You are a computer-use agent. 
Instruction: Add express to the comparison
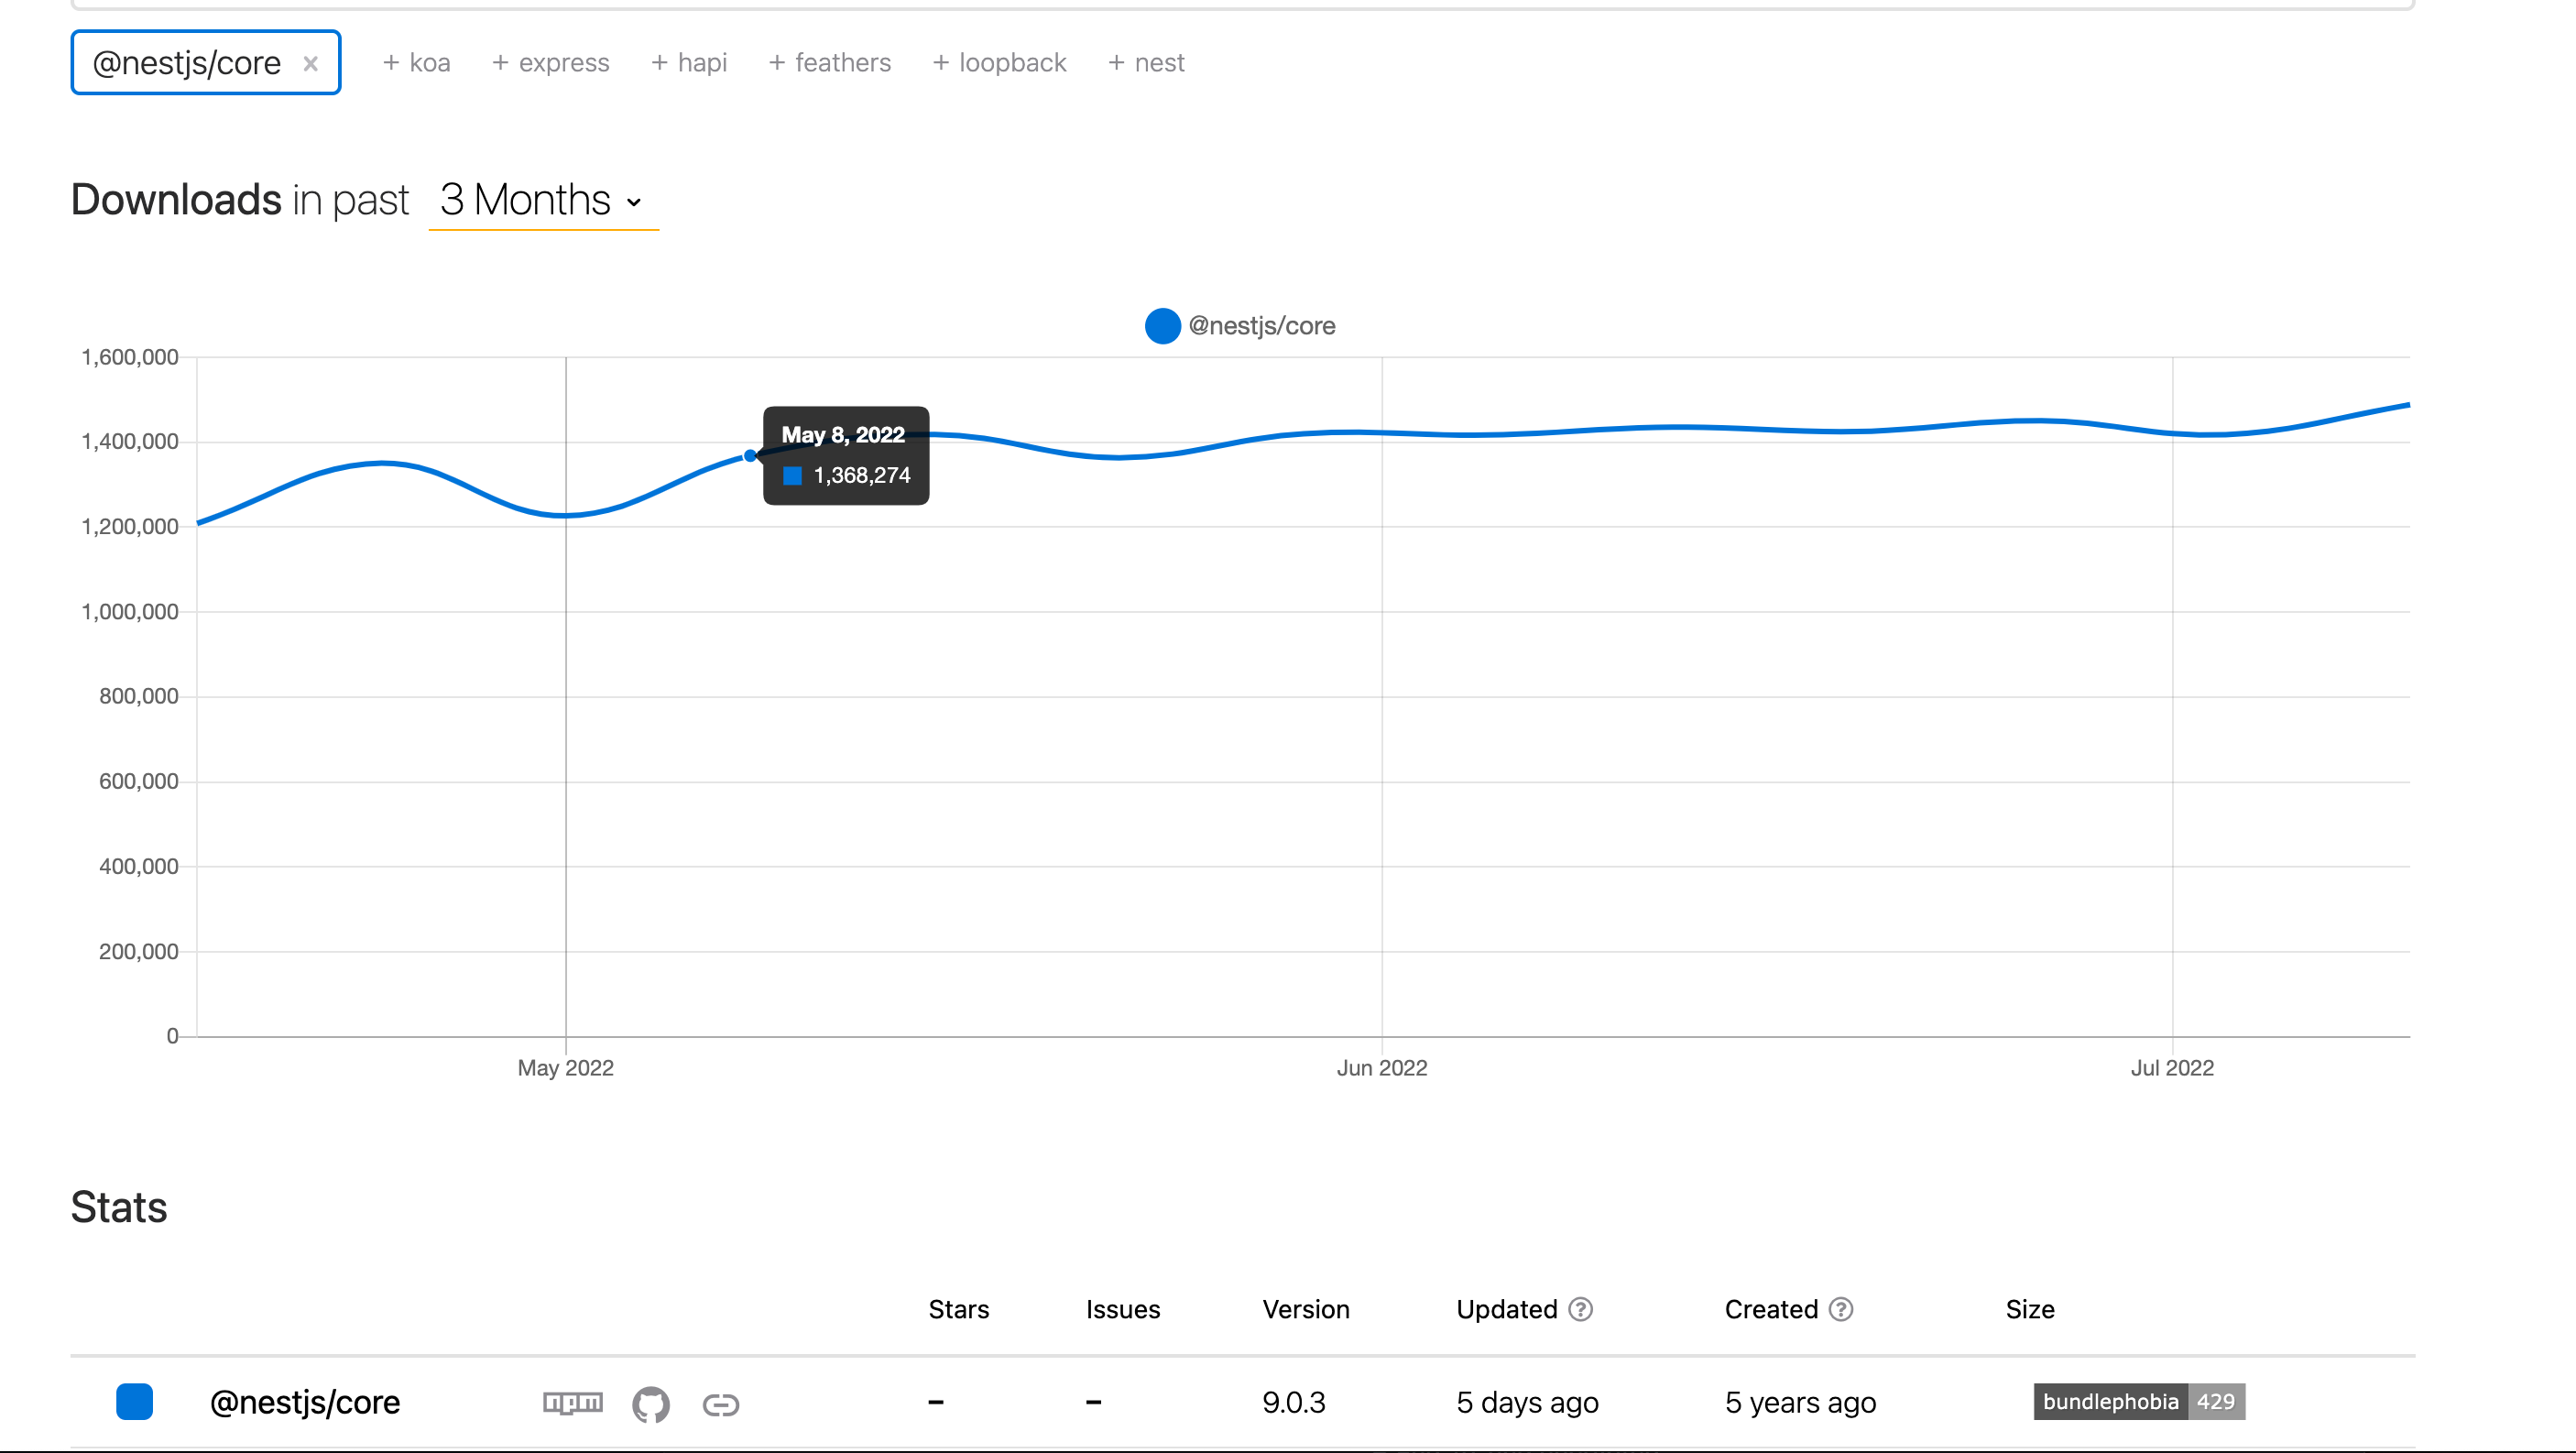pyautogui.click(x=551, y=63)
